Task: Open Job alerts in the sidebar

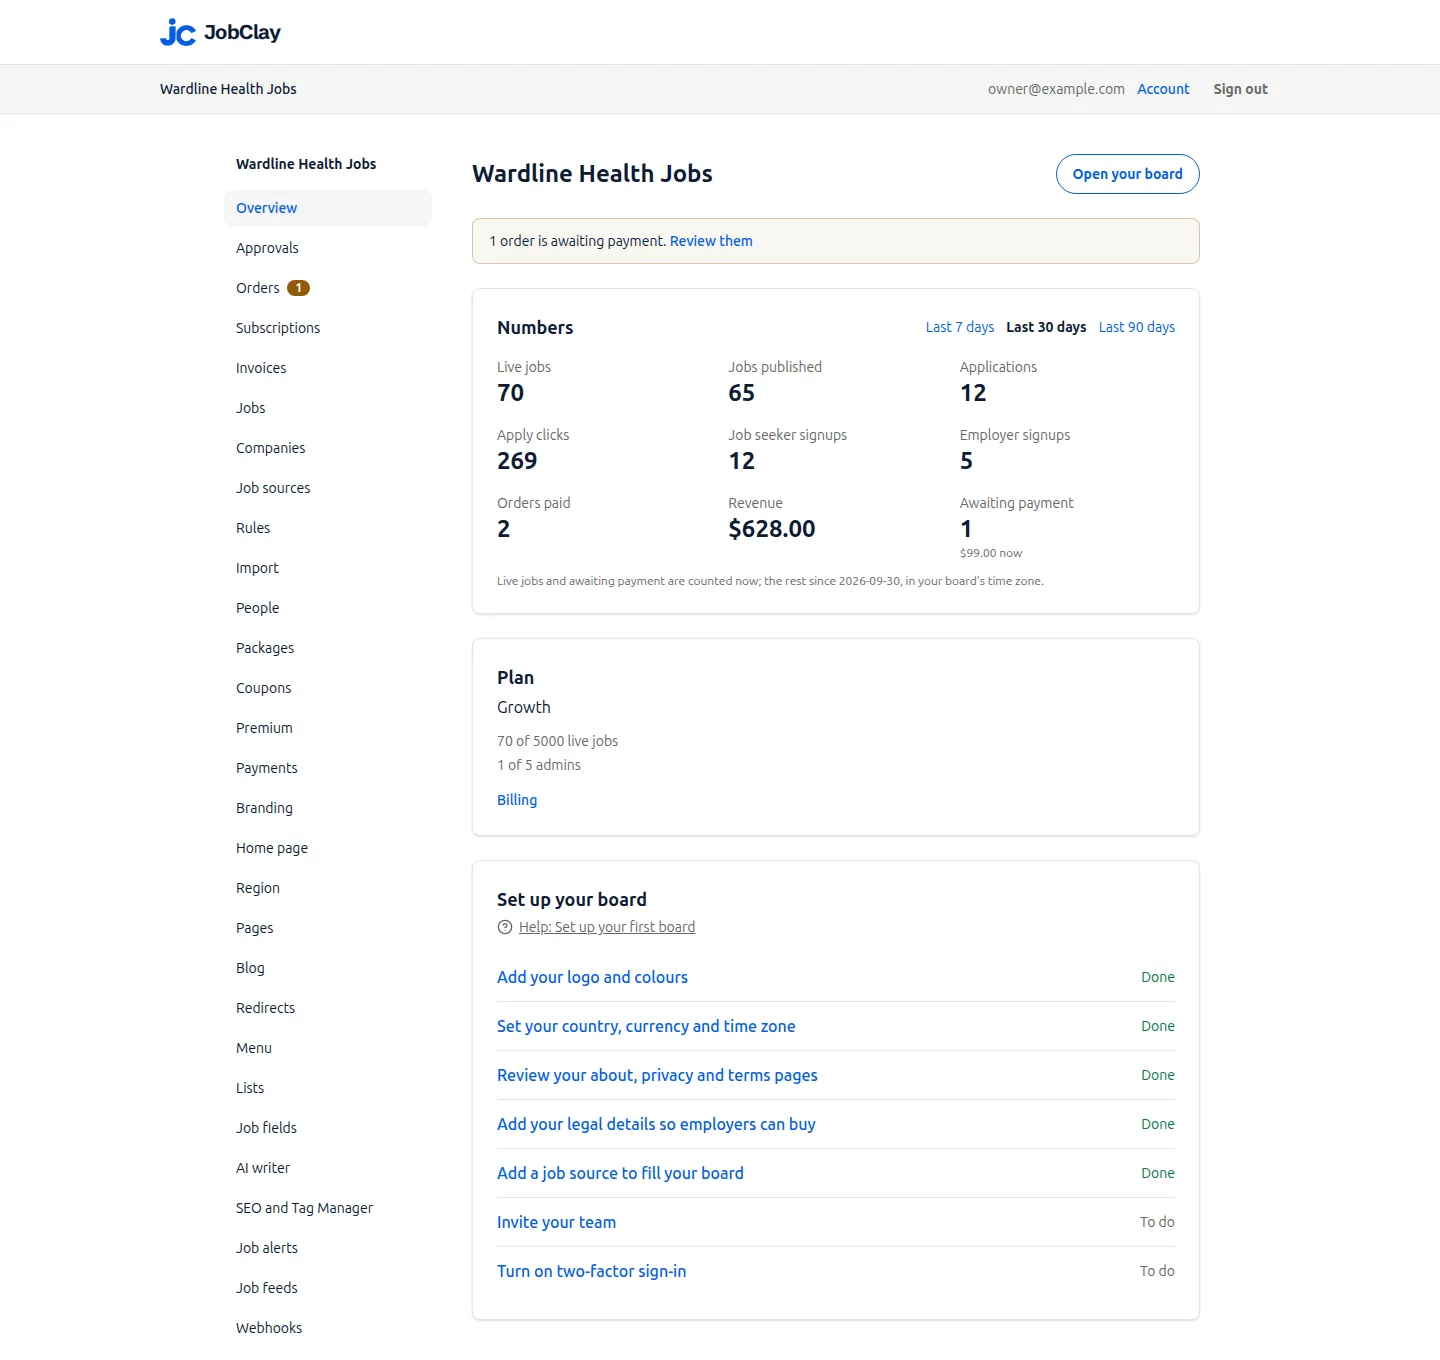Action: pyautogui.click(x=328, y=1248)
